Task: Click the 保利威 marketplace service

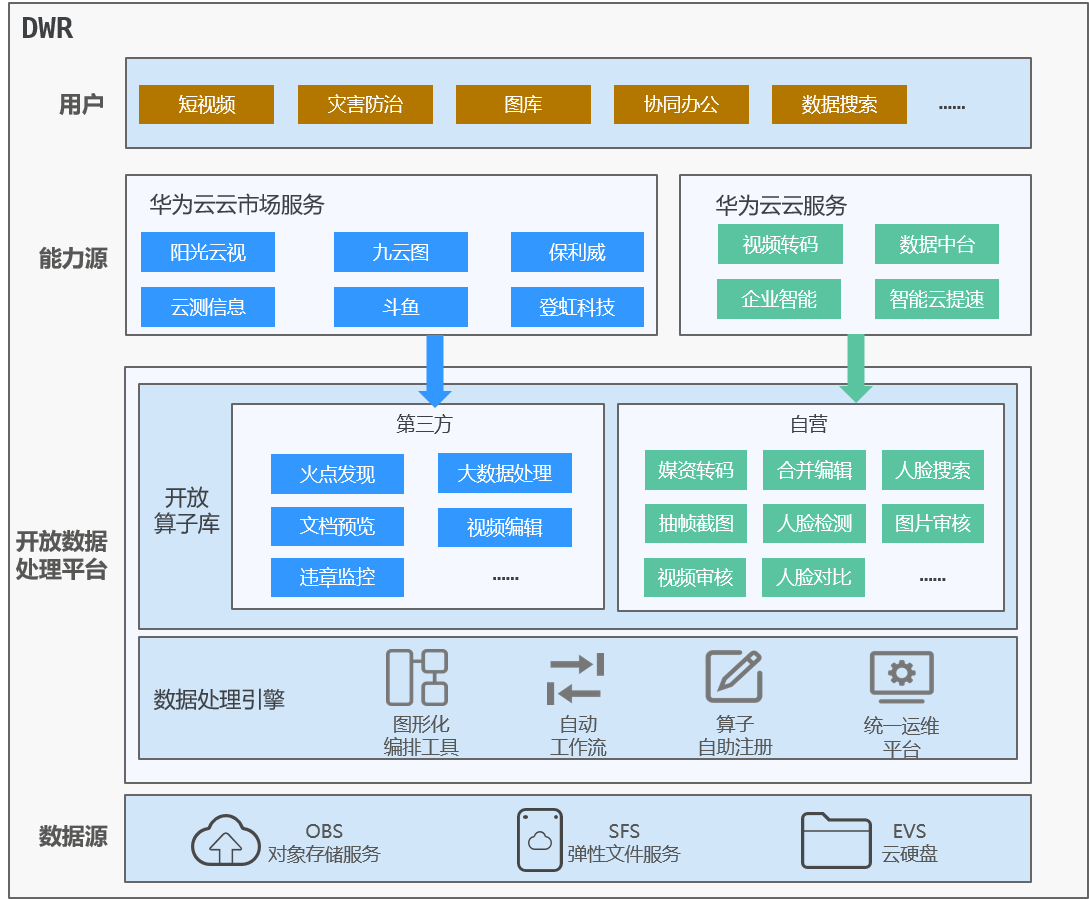Action: [x=577, y=252]
